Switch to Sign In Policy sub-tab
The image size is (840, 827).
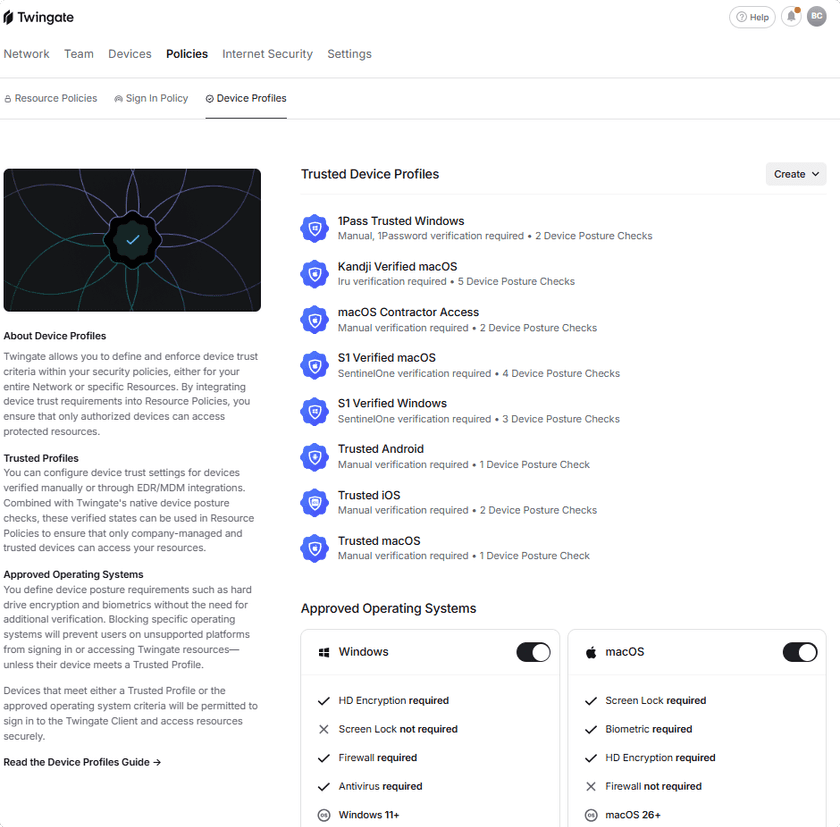[x=151, y=99]
